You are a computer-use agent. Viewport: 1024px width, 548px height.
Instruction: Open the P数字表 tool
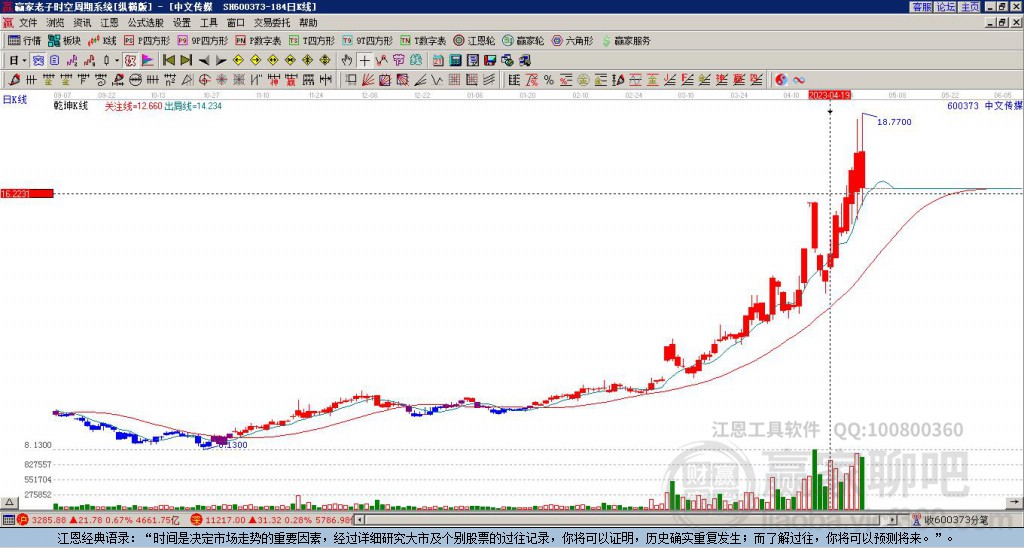[x=258, y=40]
